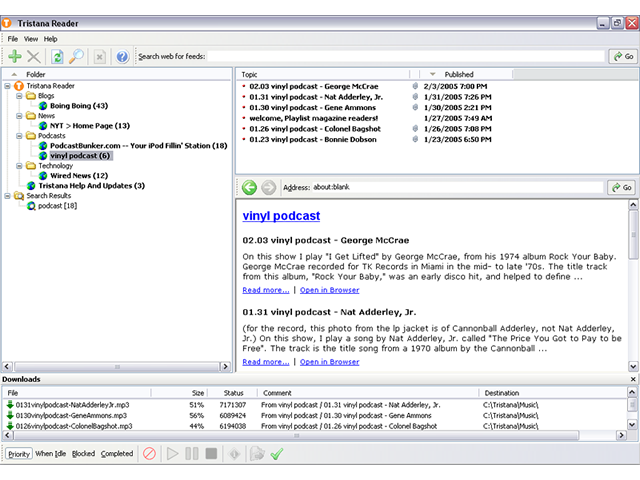
Task: Toggle the Completed downloads filter
Action: point(117,453)
